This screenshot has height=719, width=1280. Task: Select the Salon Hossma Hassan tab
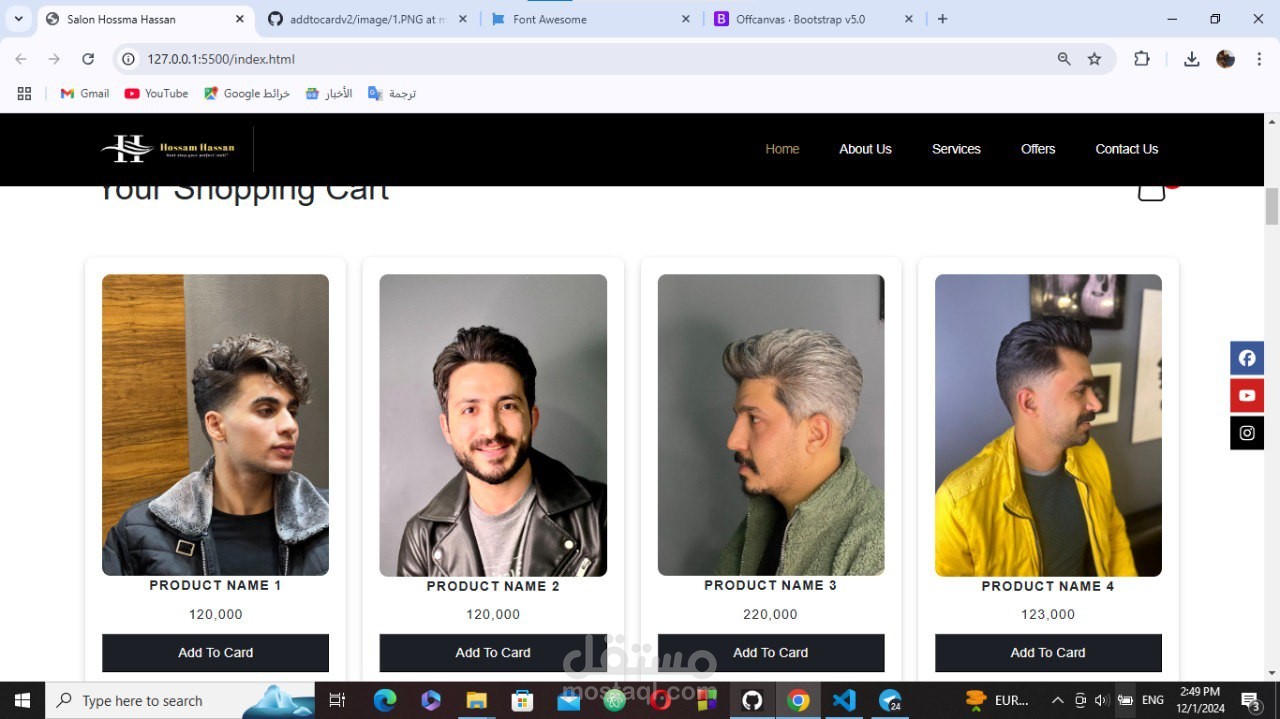pyautogui.click(x=145, y=19)
